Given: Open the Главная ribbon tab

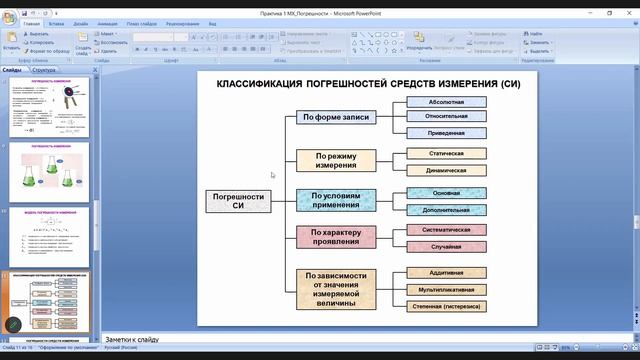Looking at the screenshot, I should pos(31,24).
